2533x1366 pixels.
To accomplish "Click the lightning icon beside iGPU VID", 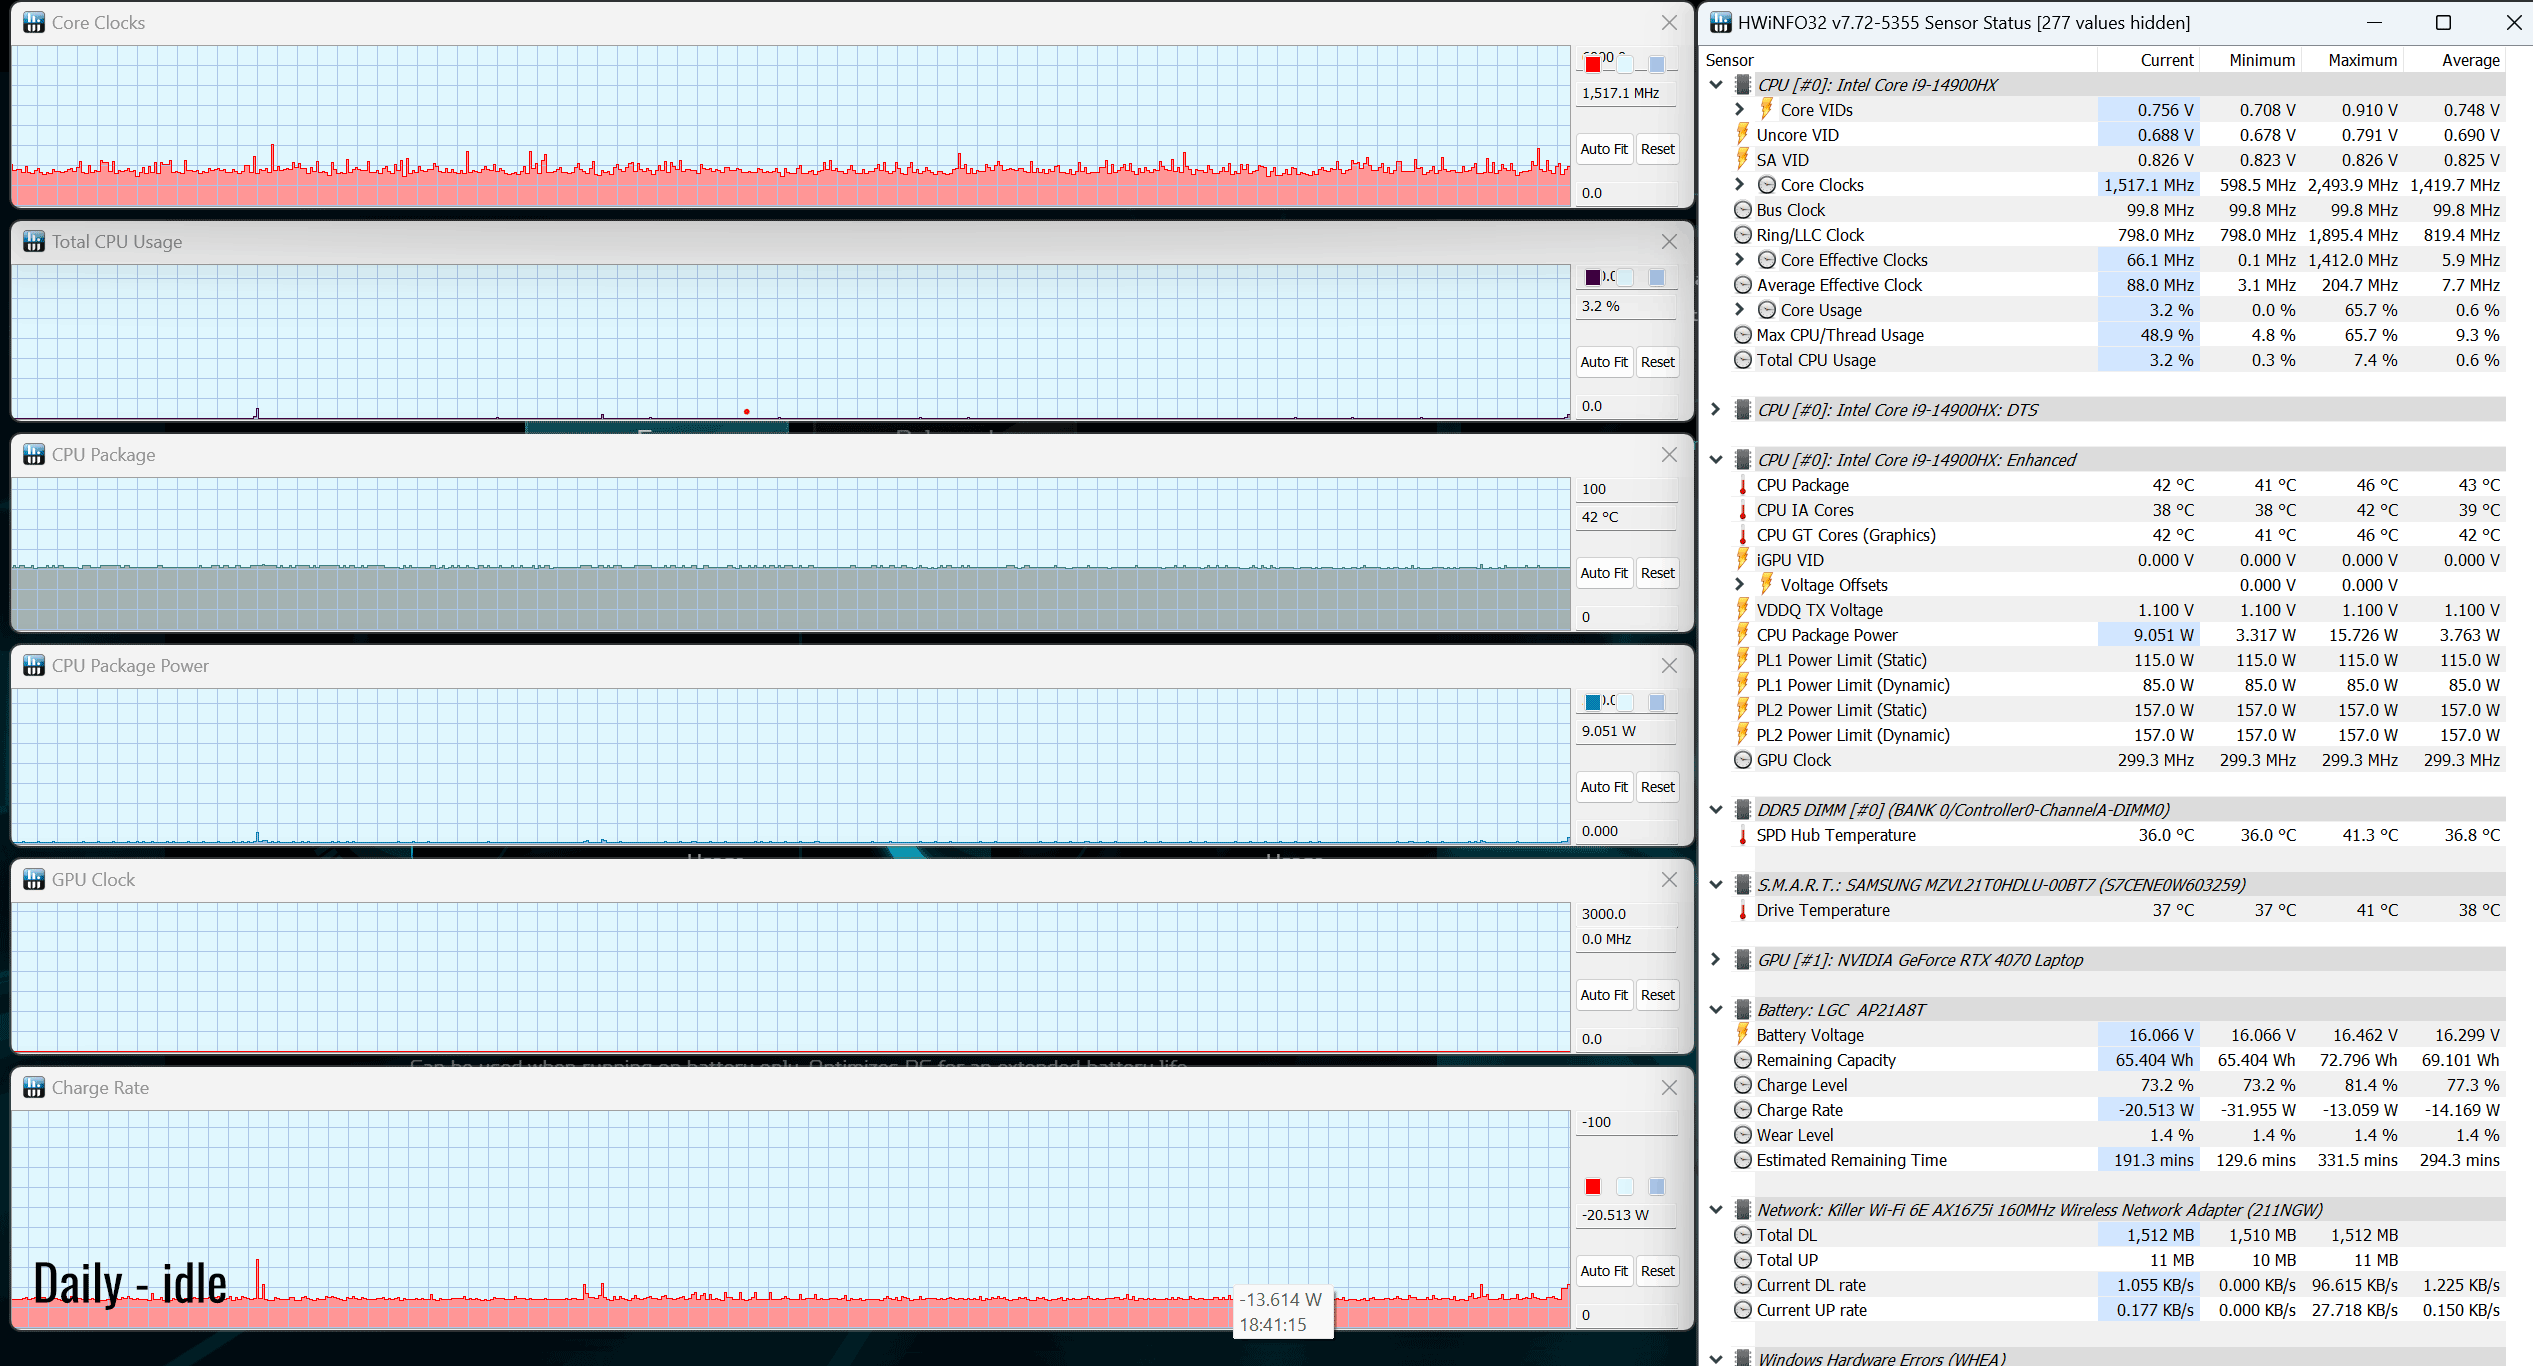I will 1743,559.
